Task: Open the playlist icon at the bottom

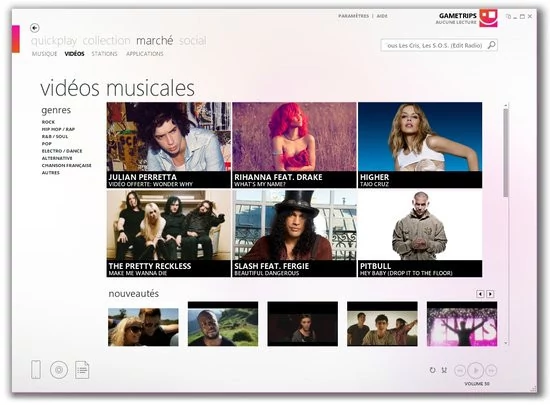Action: [x=82, y=370]
